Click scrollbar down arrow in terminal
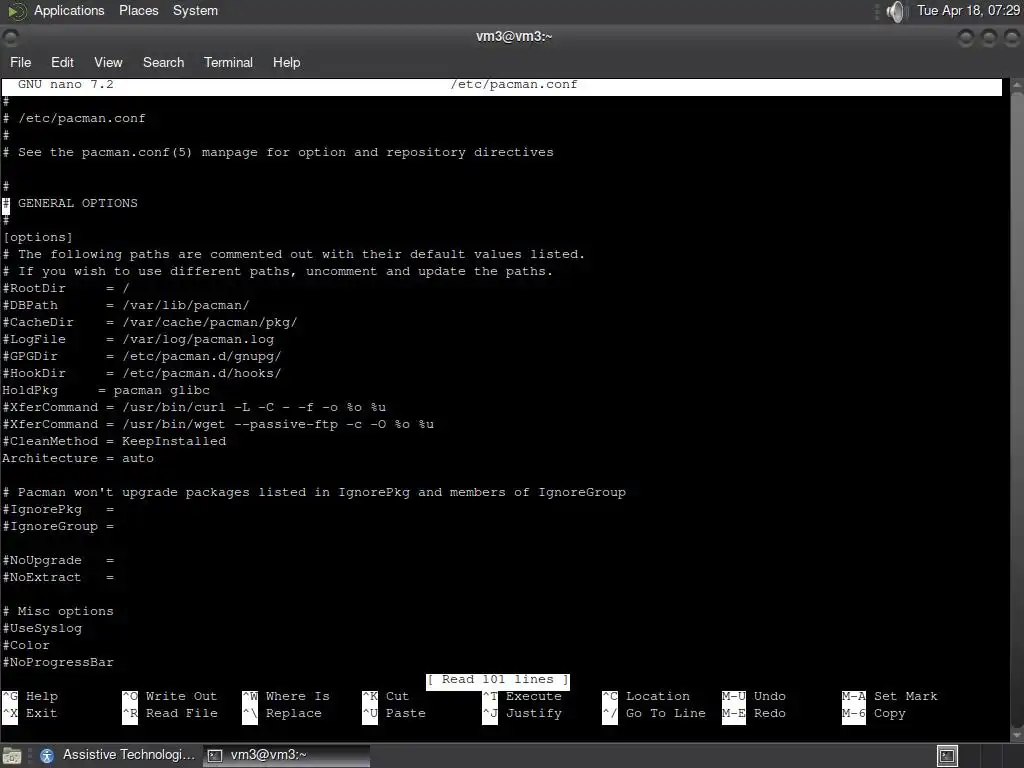The width and height of the screenshot is (1024, 768). 1017,735
